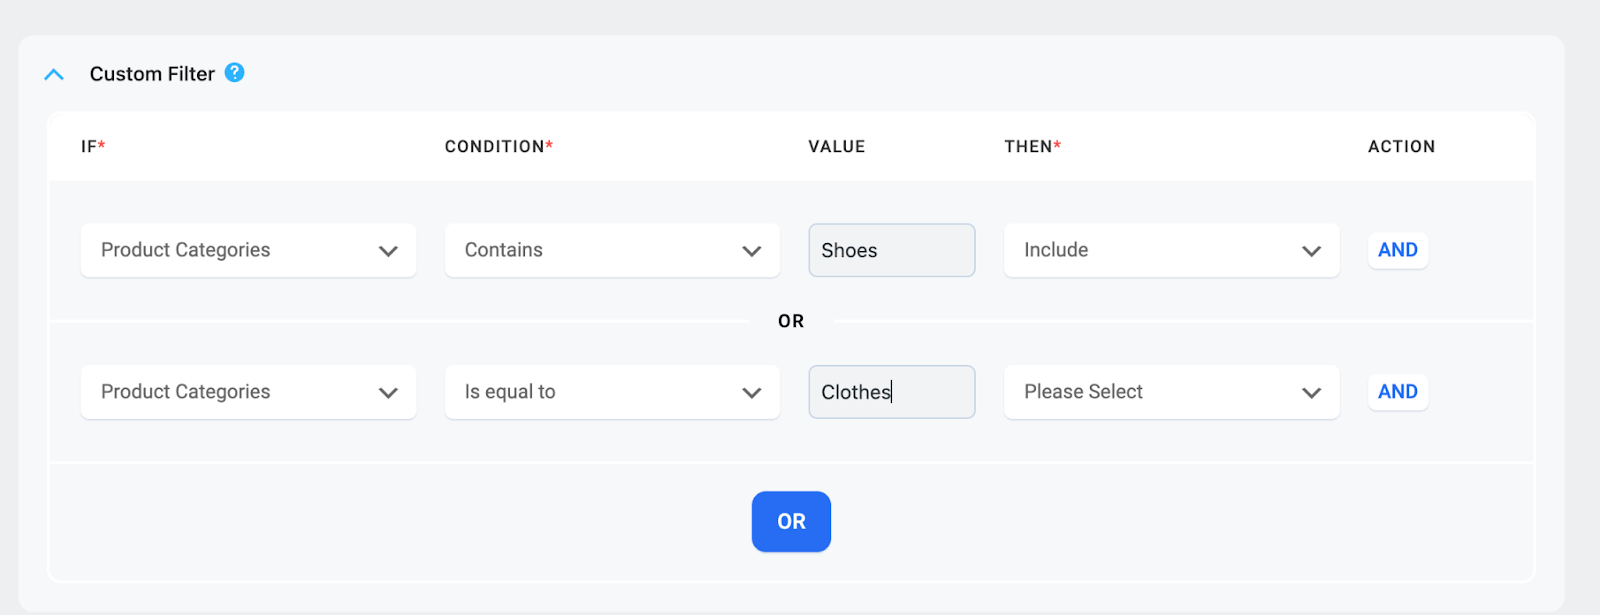This screenshot has width=1600, height=615.
Task: Select the ACTION column header
Action: (x=1401, y=146)
